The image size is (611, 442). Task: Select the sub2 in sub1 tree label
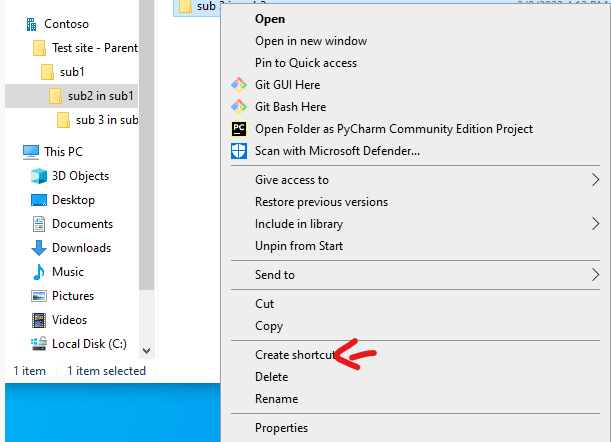click(x=101, y=96)
